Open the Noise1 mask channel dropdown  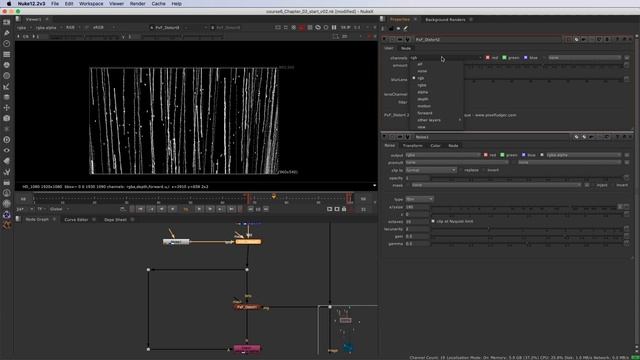pos(496,185)
